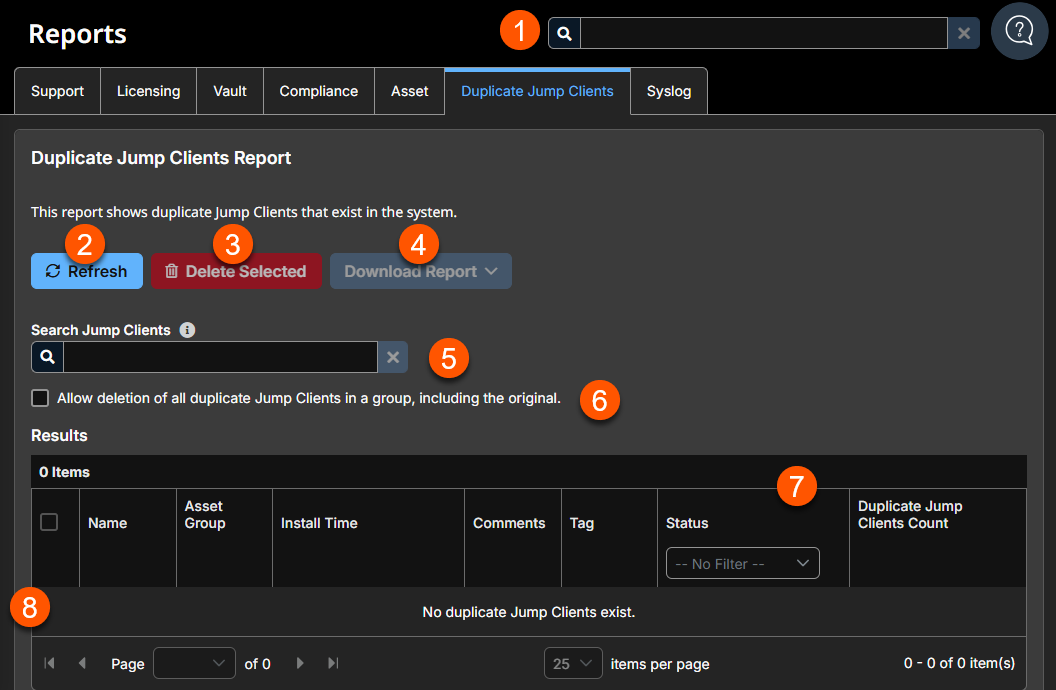Go to the next page arrow
The image size is (1056, 690).
tap(300, 663)
